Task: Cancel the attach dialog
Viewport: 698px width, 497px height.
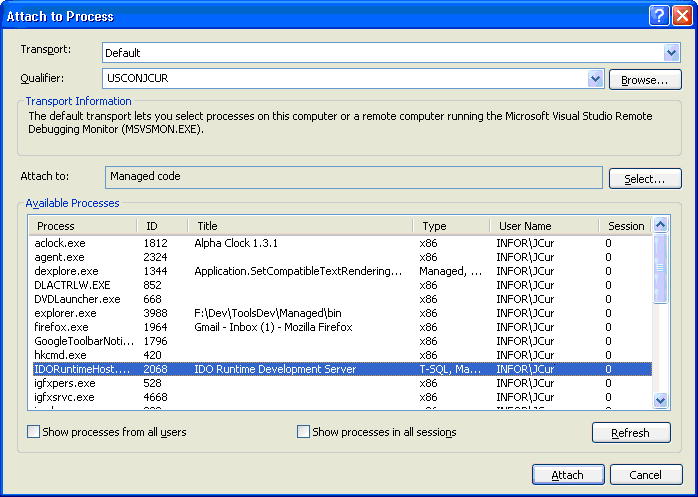Action: [645, 475]
